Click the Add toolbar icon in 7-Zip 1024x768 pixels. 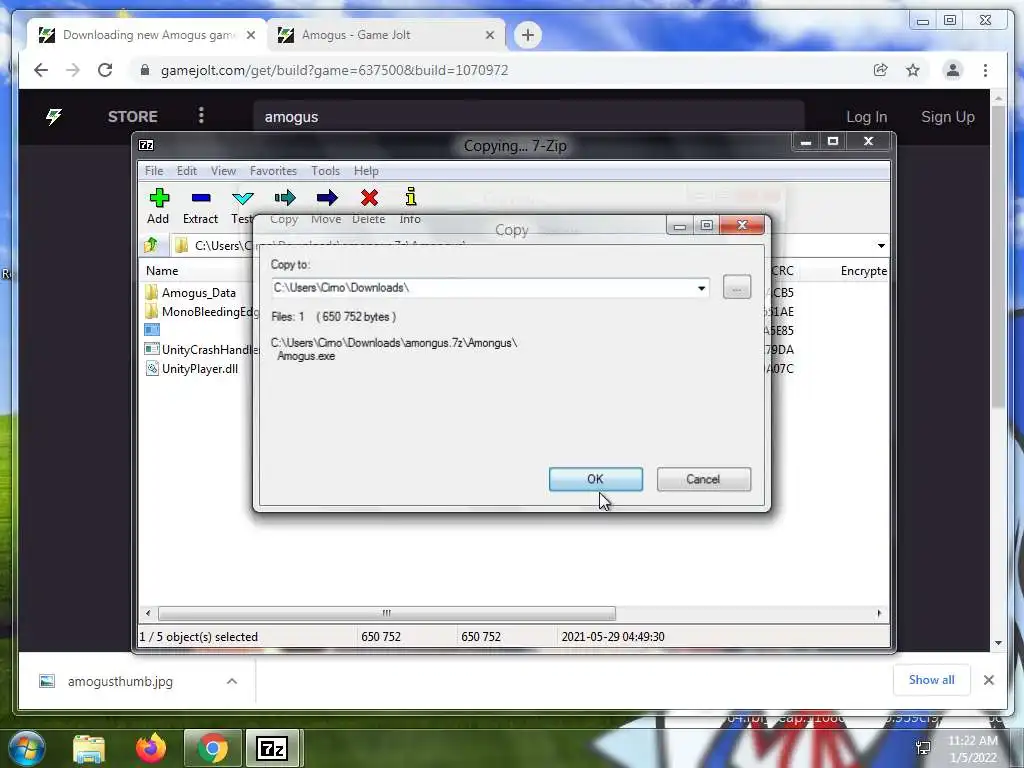159,198
